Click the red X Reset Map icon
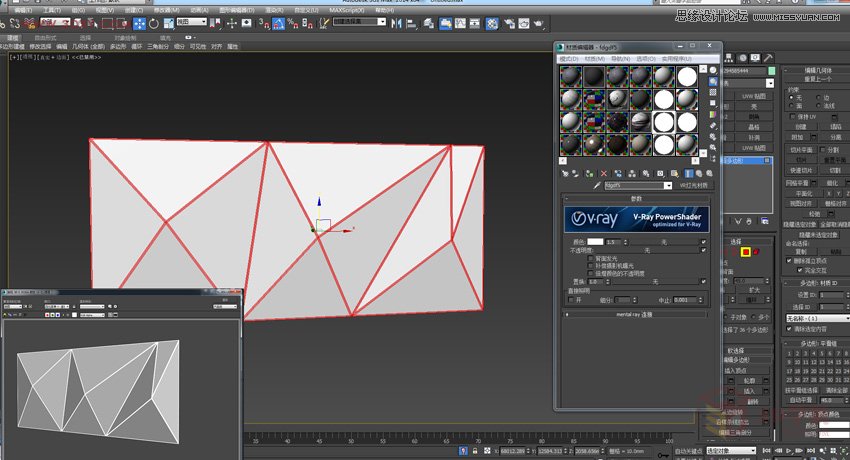 point(603,173)
